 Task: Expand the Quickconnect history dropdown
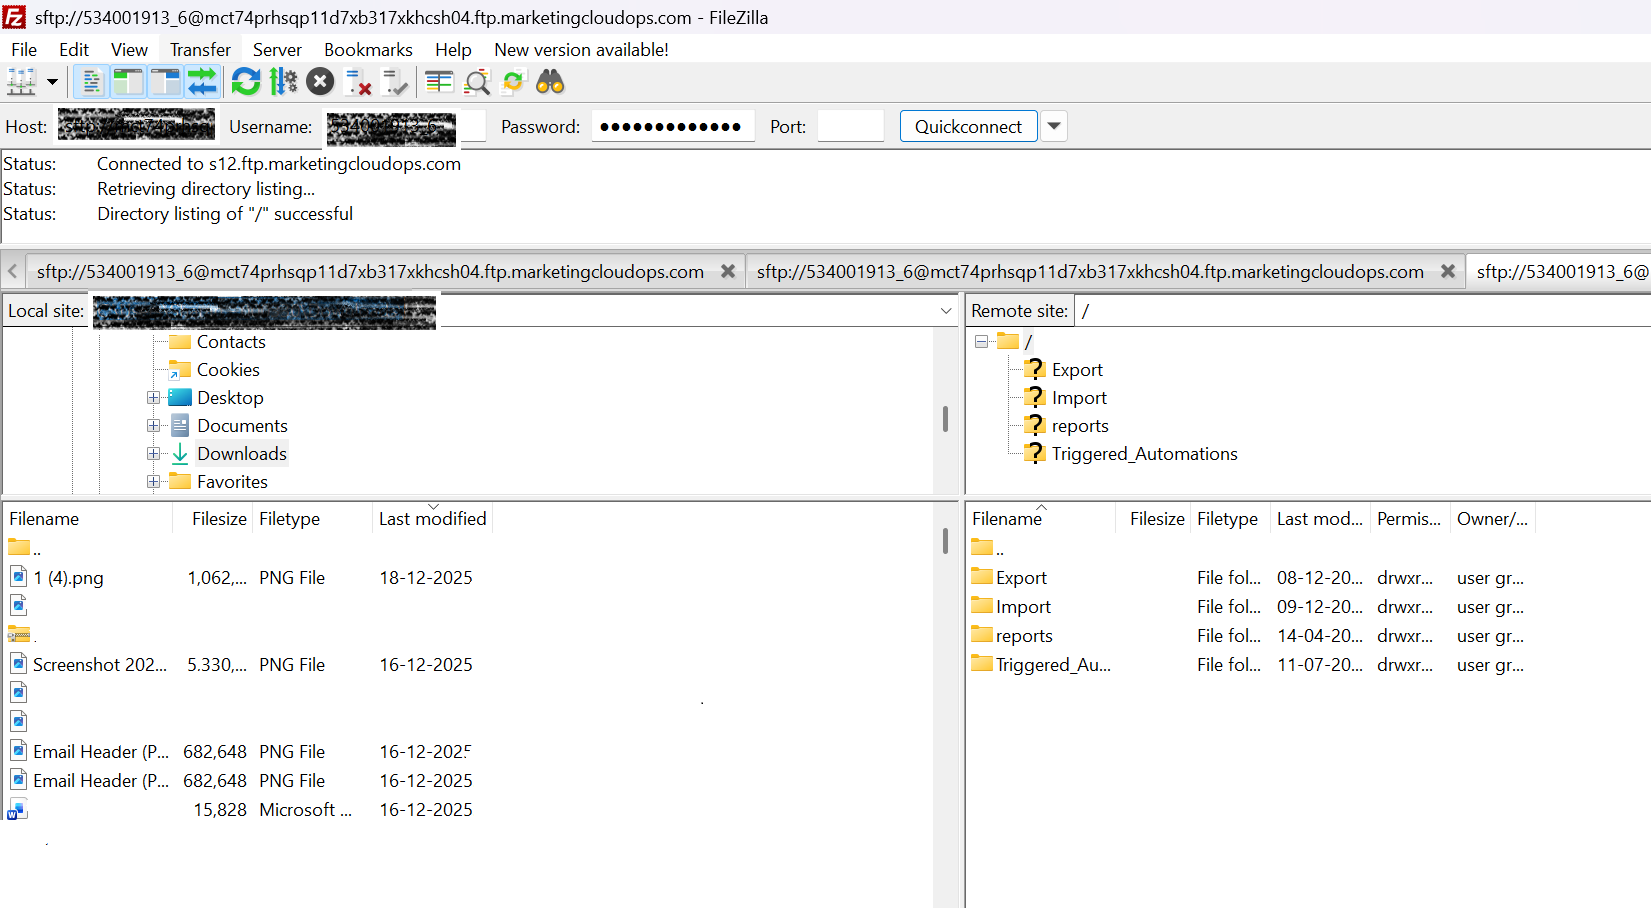point(1054,126)
